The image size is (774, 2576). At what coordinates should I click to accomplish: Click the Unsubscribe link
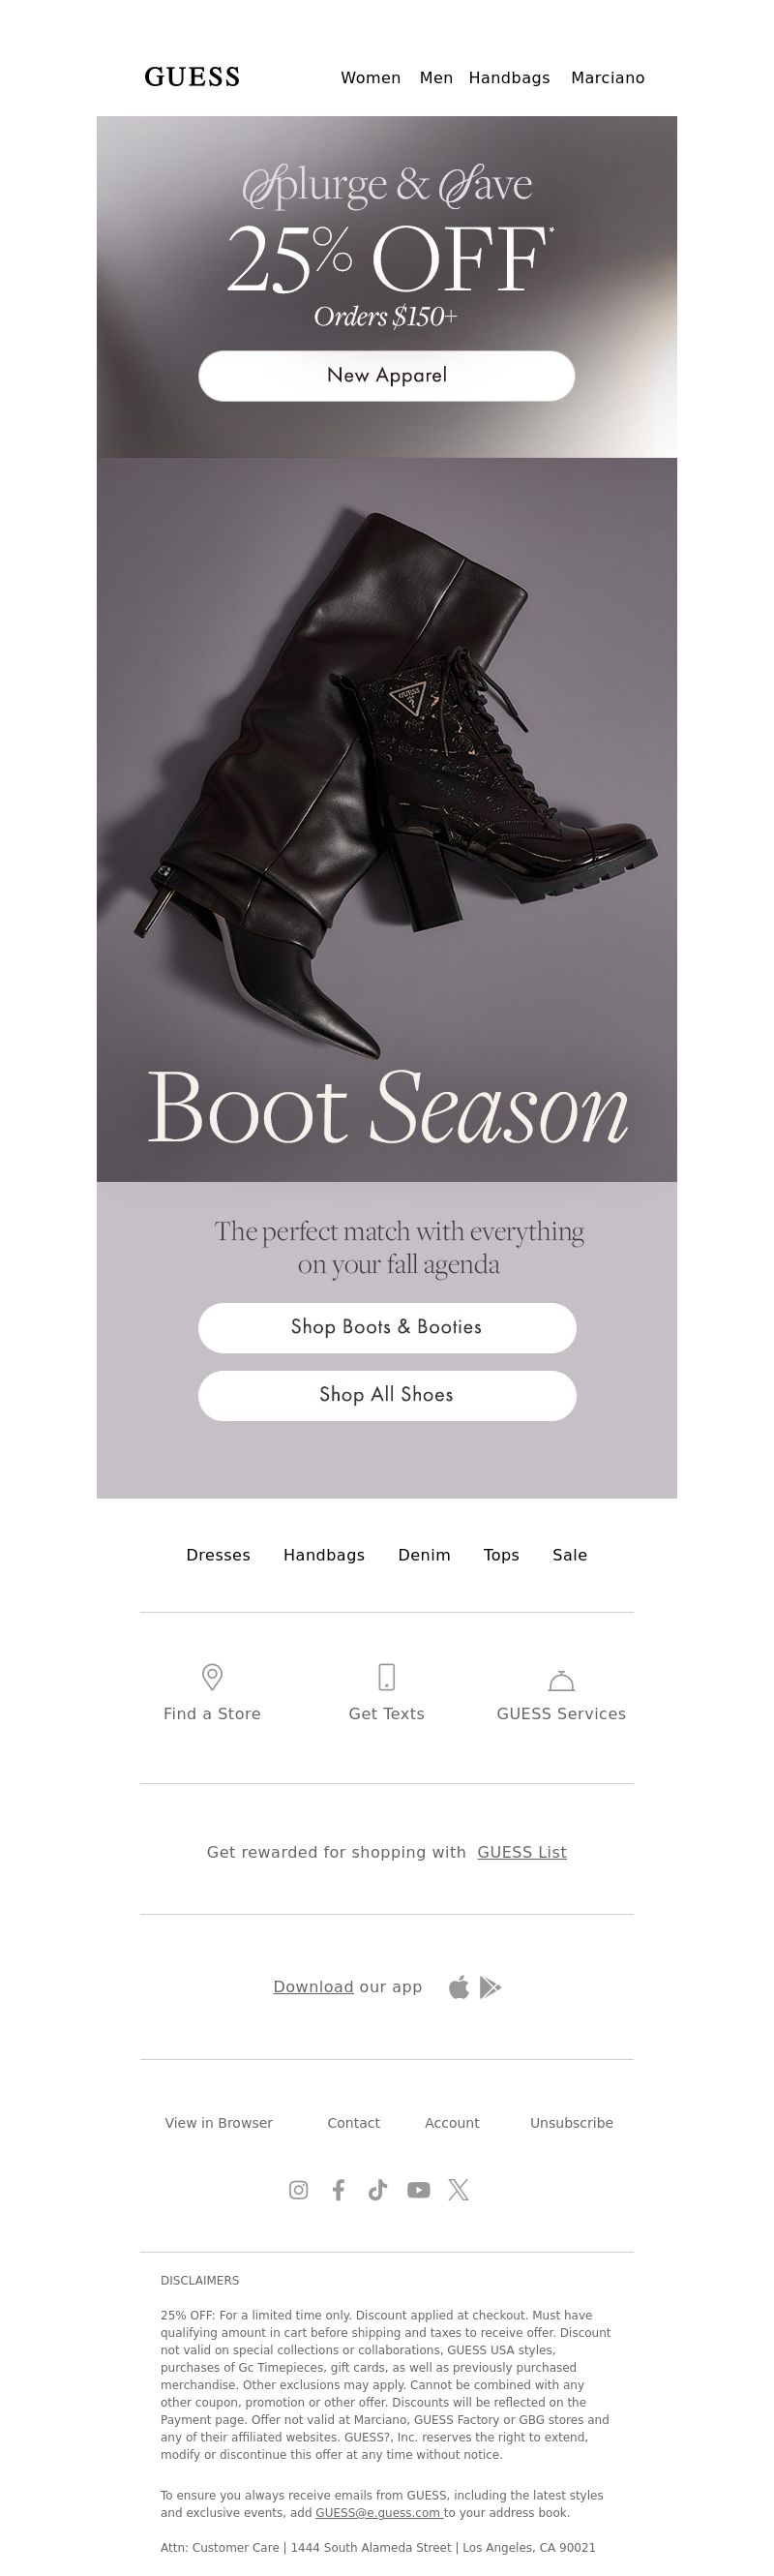(x=572, y=2123)
